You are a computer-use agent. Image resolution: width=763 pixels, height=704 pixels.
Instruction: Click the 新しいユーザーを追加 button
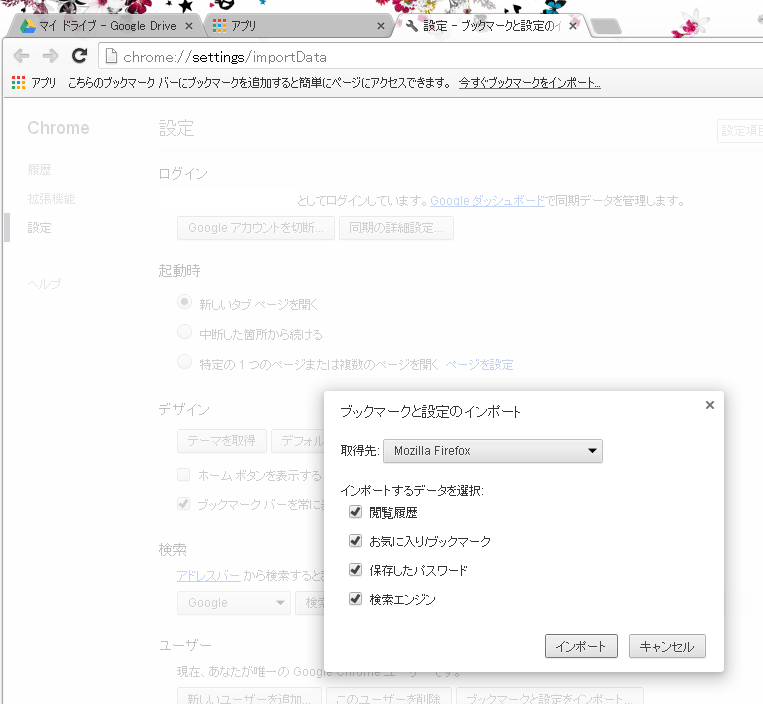click(249, 697)
